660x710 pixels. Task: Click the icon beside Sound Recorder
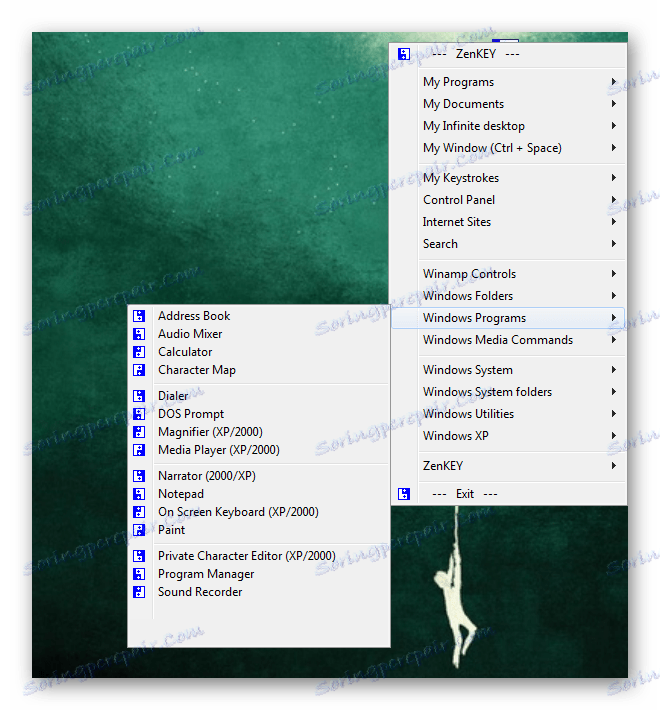click(139, 592)
